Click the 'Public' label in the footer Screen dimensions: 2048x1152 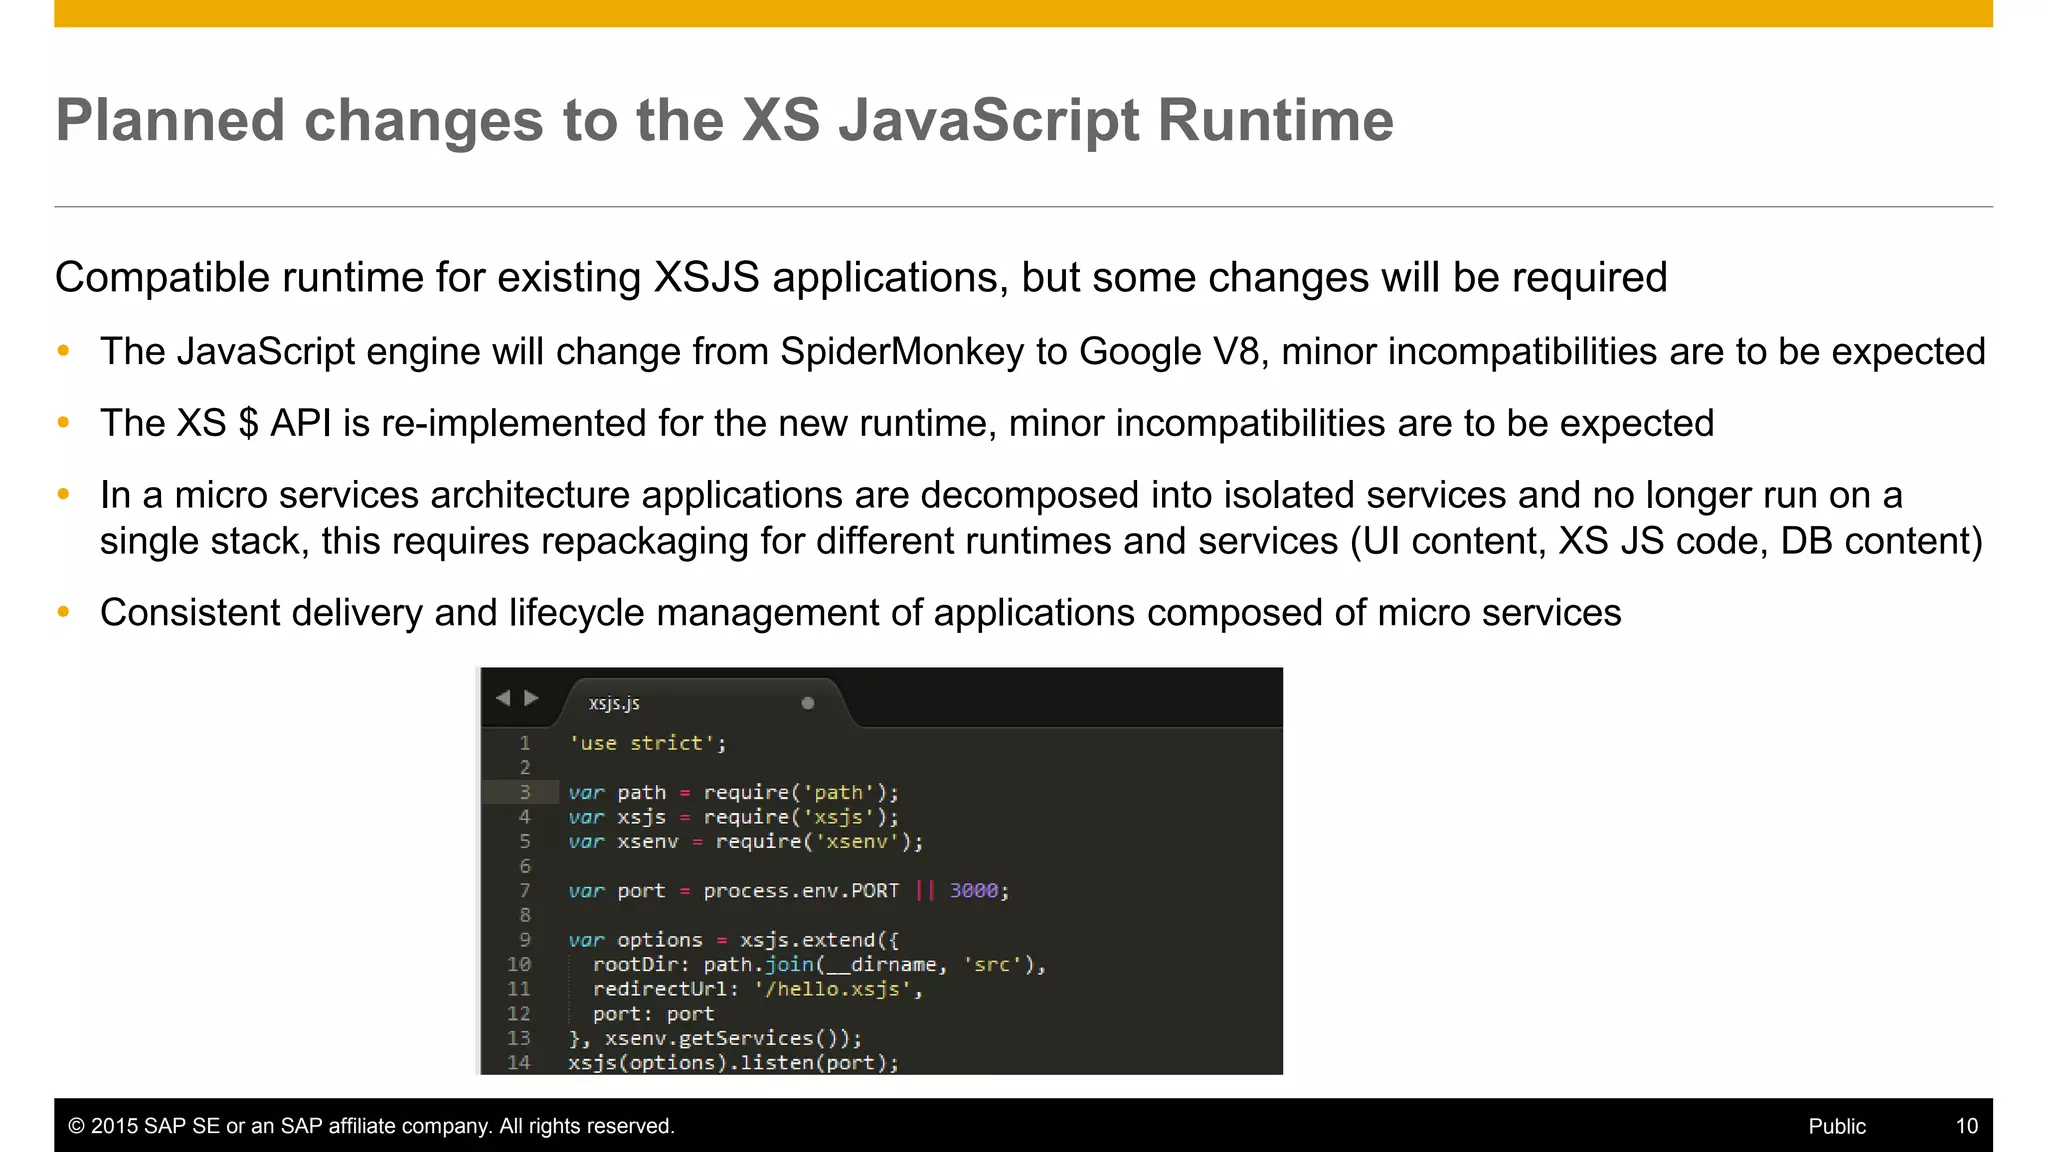[1837, 1126]
